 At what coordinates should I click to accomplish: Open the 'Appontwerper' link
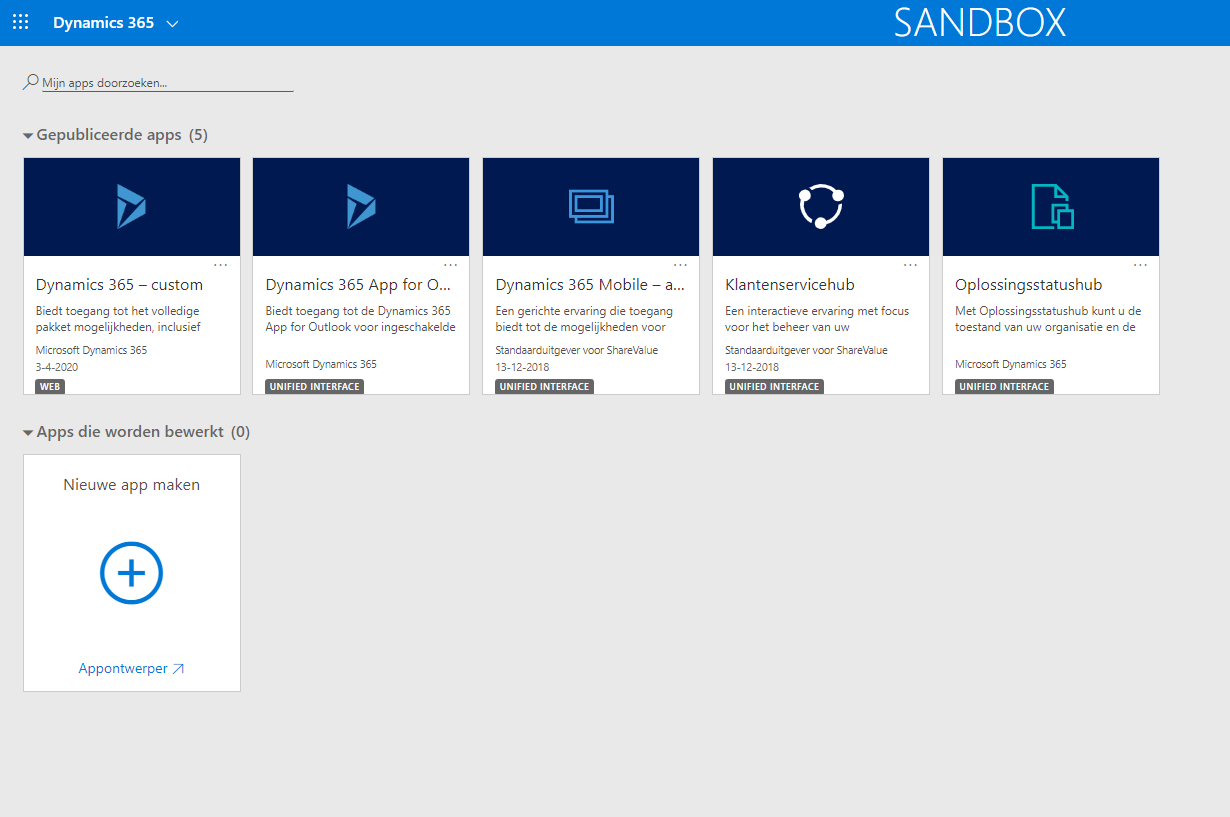coord(131,669)
